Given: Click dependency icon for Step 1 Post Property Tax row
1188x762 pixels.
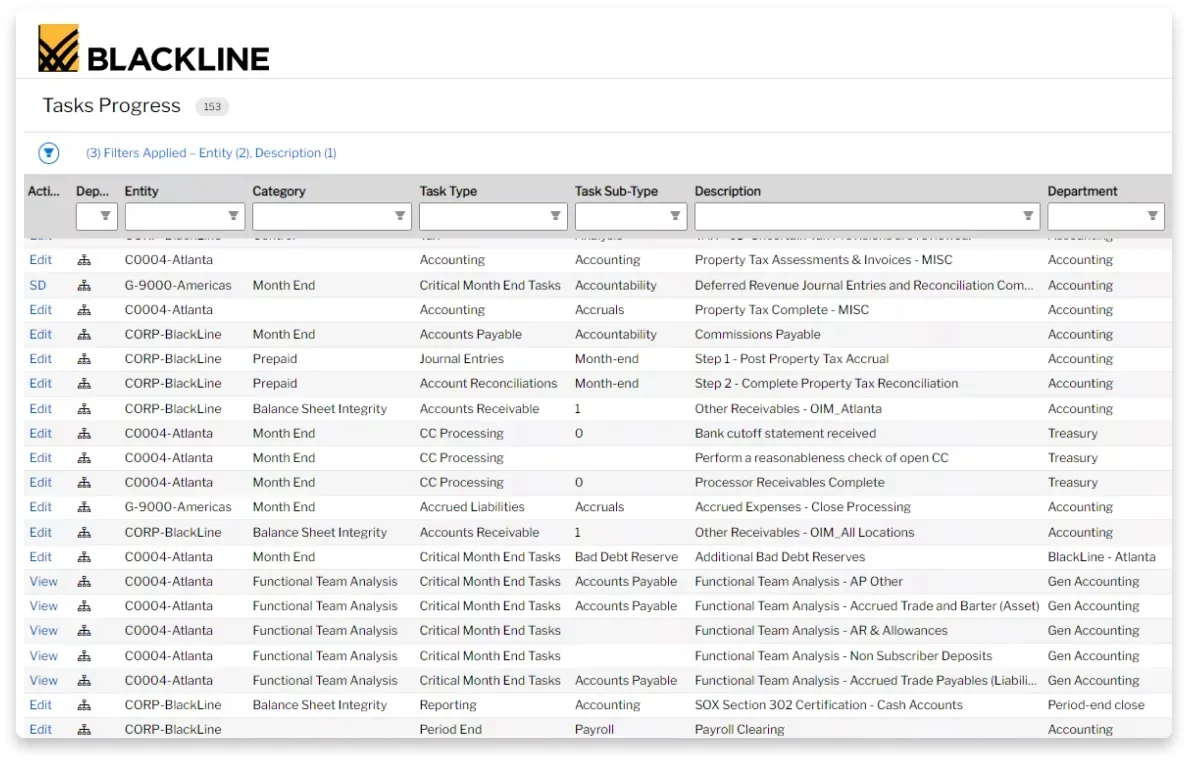Looking at the screenshot, I should click(84, 358).
